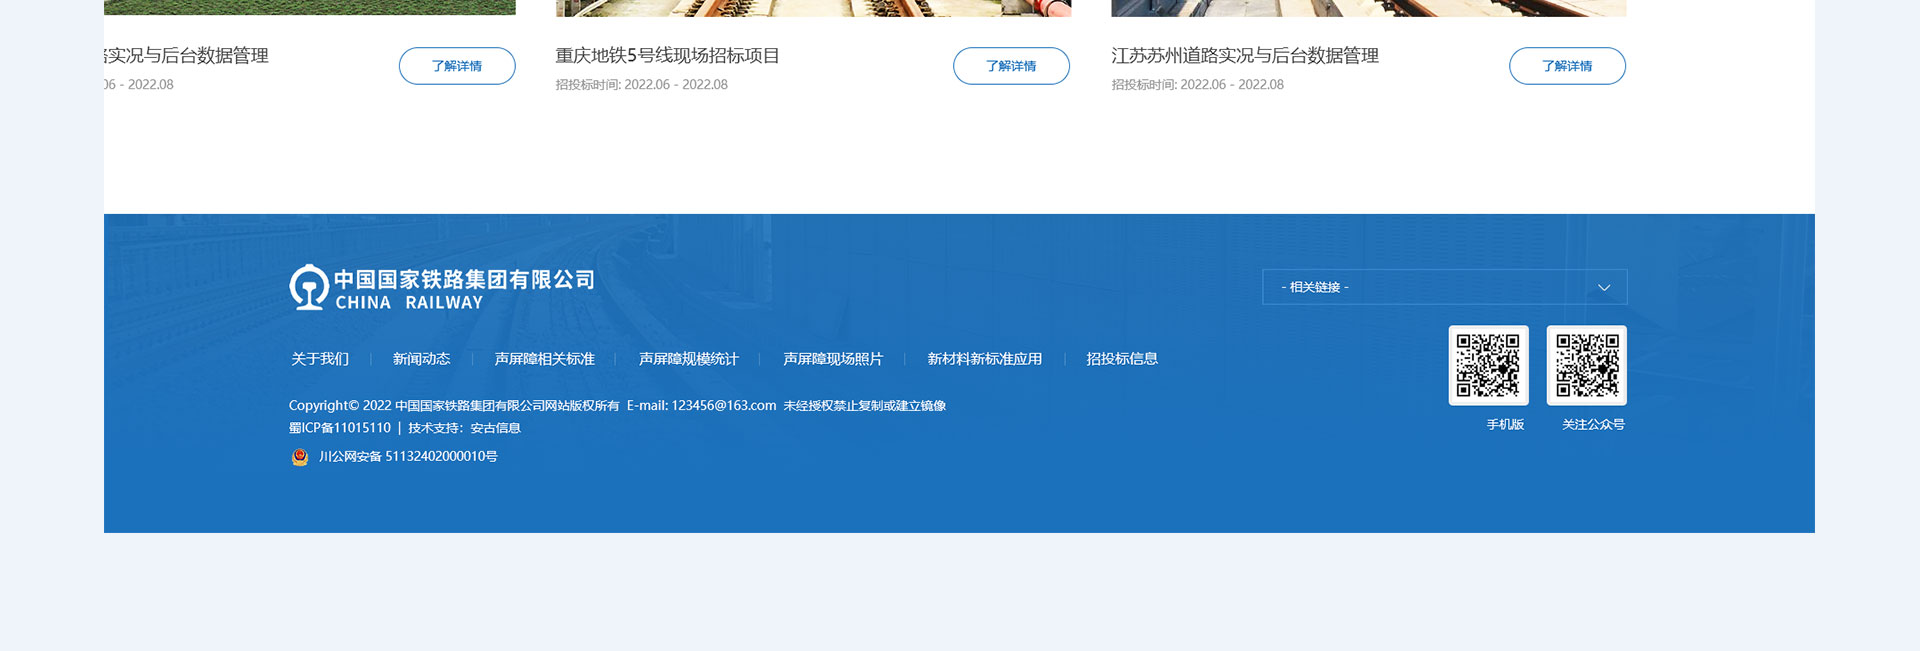The image size is (1920, 651).
Task: Visit 安古信息 technical support link
Action: click(495, 428)
